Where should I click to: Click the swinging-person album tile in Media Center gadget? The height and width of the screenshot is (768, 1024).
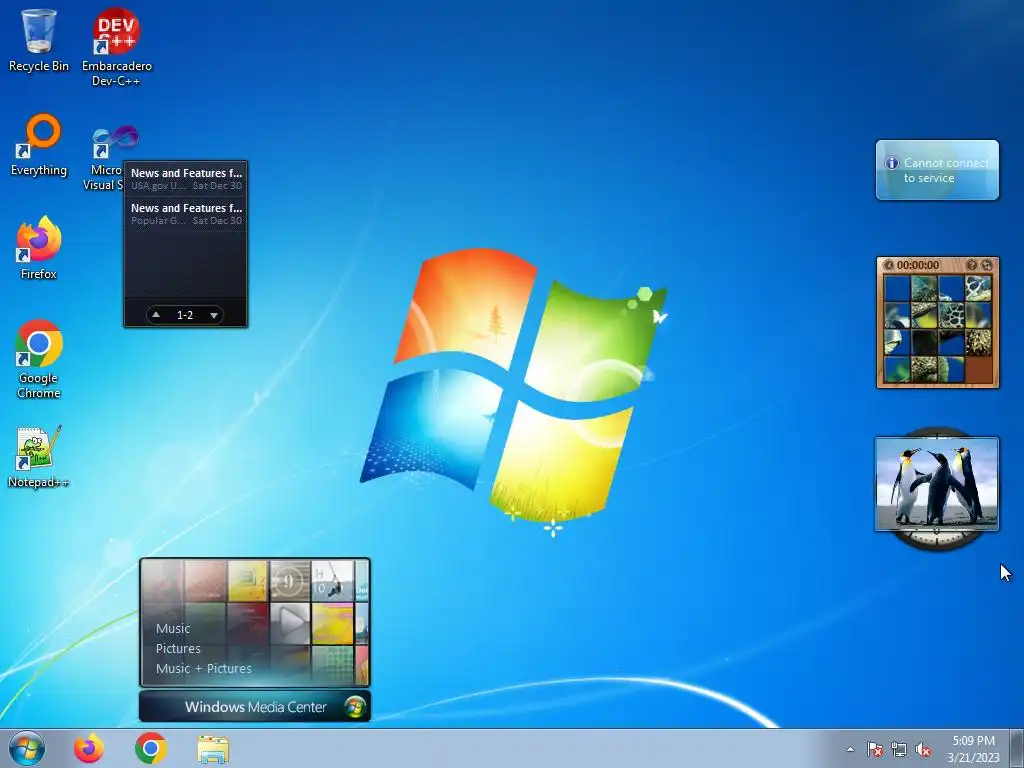click(x=332, y=581)
